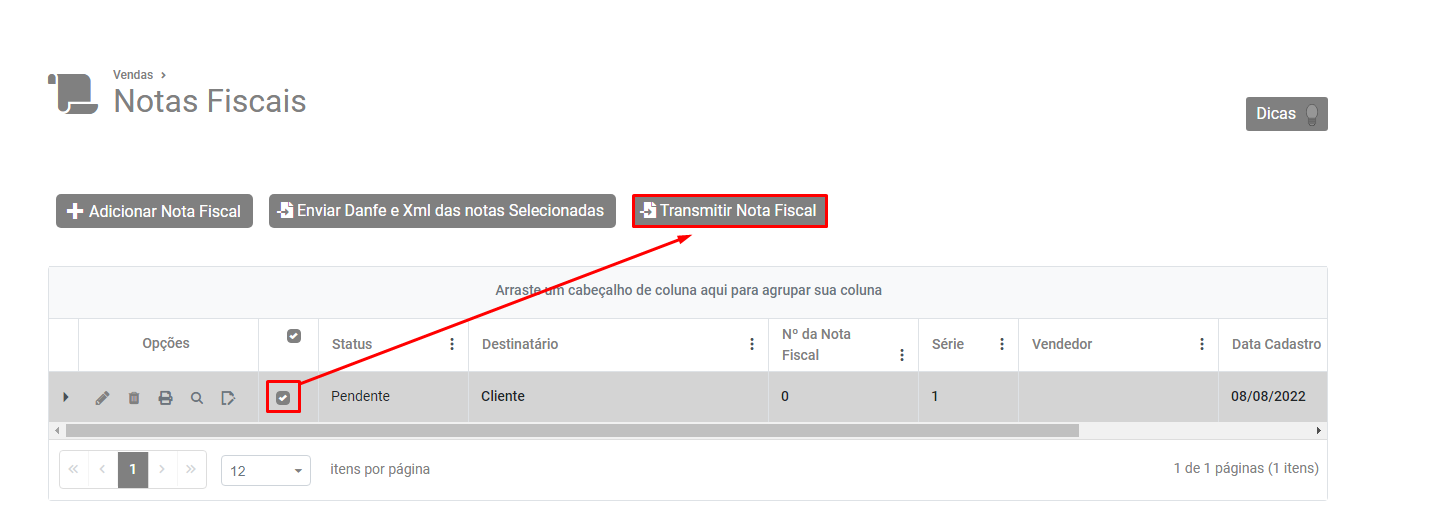Click the Adicionar Nota Fiscal button
Screen dimensions: 1449x518
(154, 211)
